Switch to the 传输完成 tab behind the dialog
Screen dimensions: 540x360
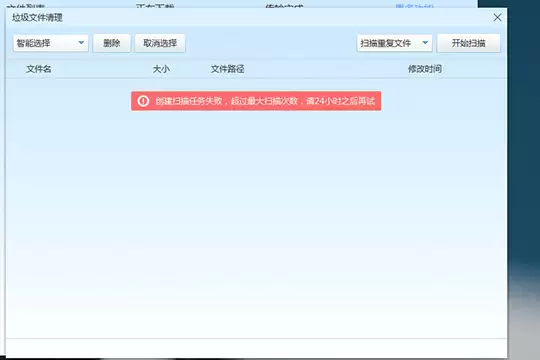click(x=284, y=5)
